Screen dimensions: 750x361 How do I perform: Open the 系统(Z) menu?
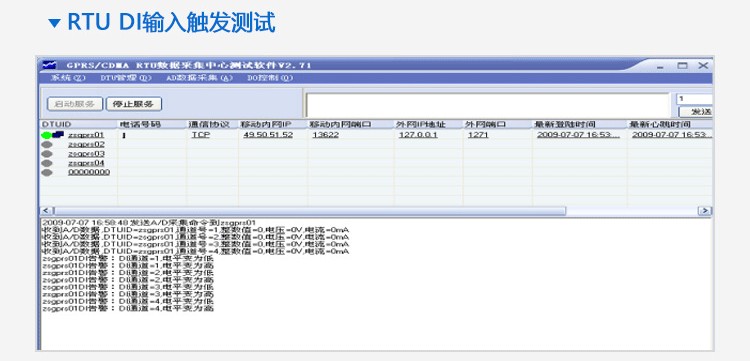click(x=68, y=78)
